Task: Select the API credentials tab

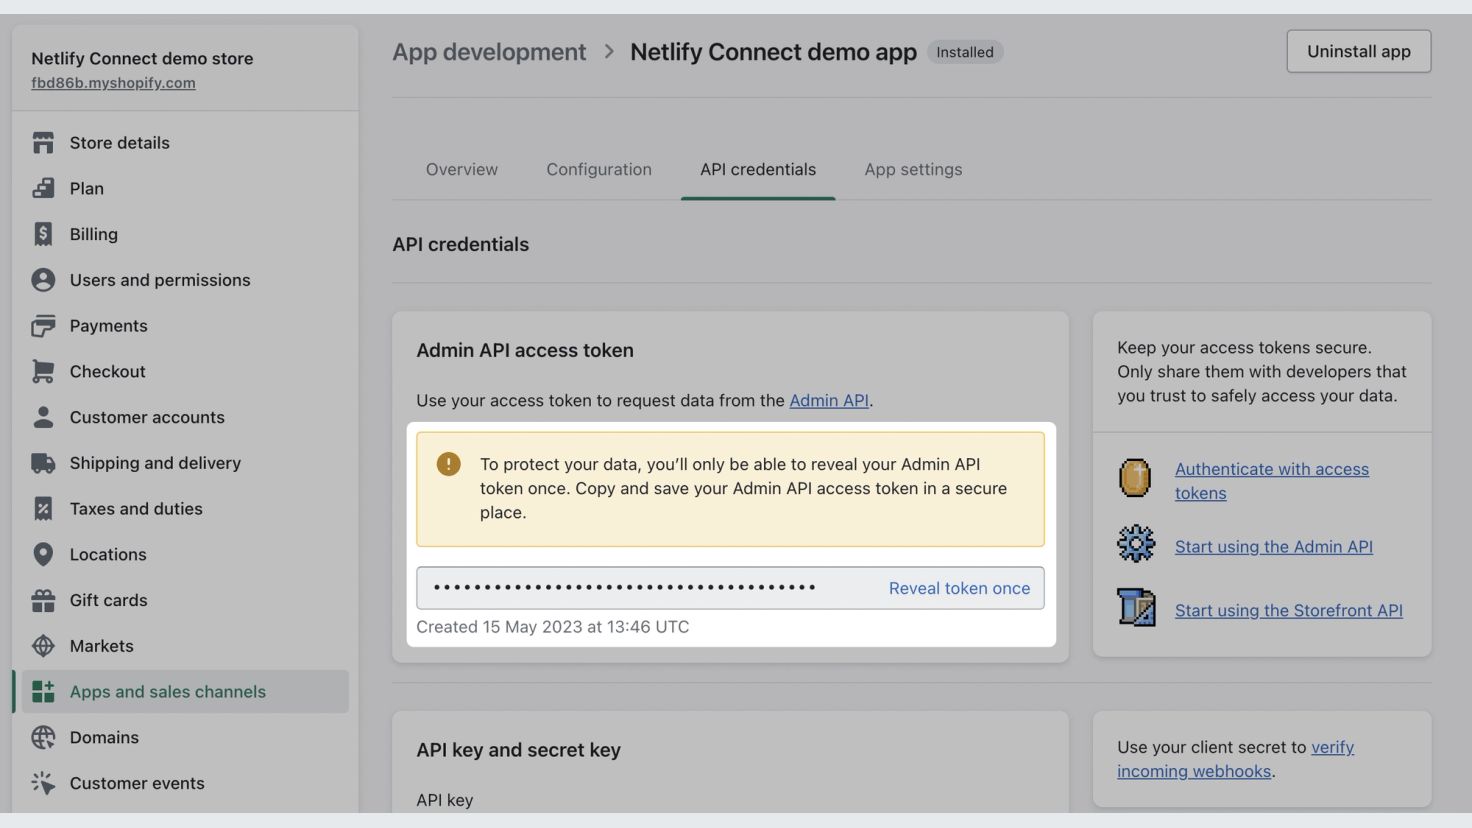Action: pos(758,170)
